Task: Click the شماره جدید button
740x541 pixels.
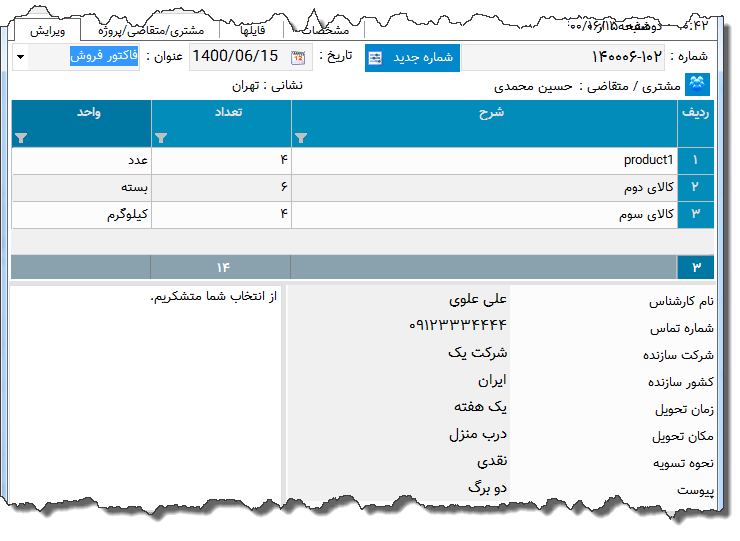Action: click(412, 58)
